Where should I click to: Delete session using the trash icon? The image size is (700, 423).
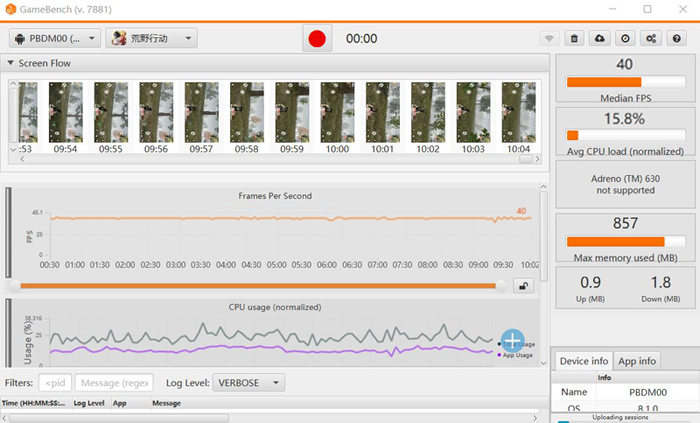(574, 39)
